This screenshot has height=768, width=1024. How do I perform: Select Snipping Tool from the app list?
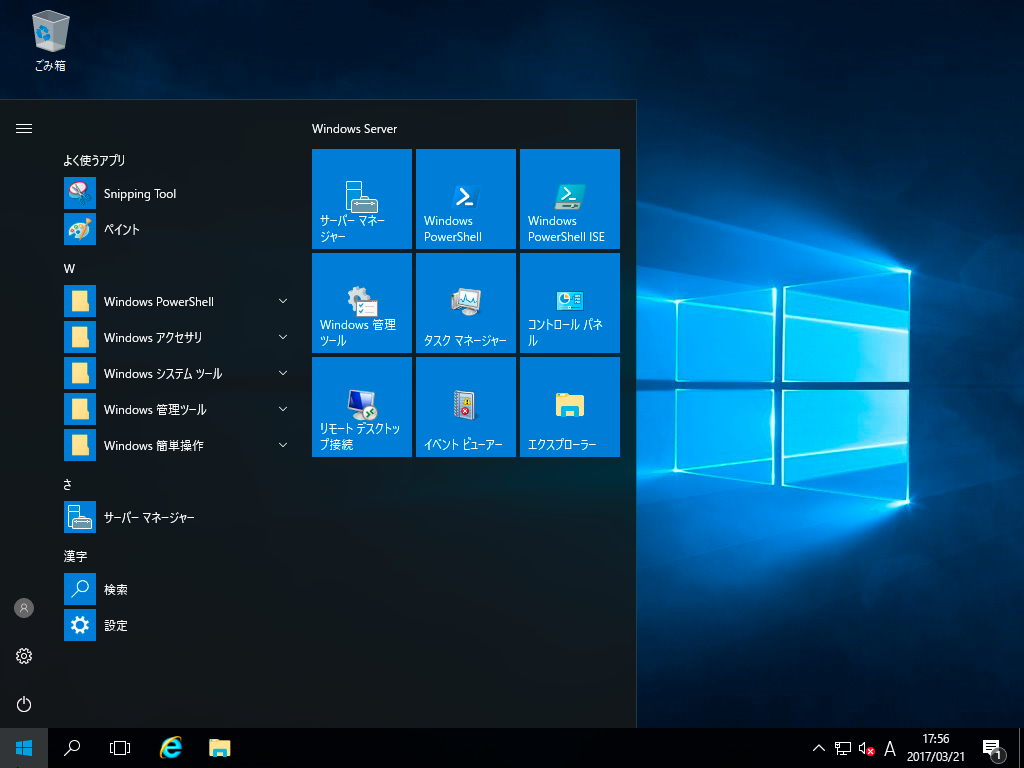pos(140,194)
